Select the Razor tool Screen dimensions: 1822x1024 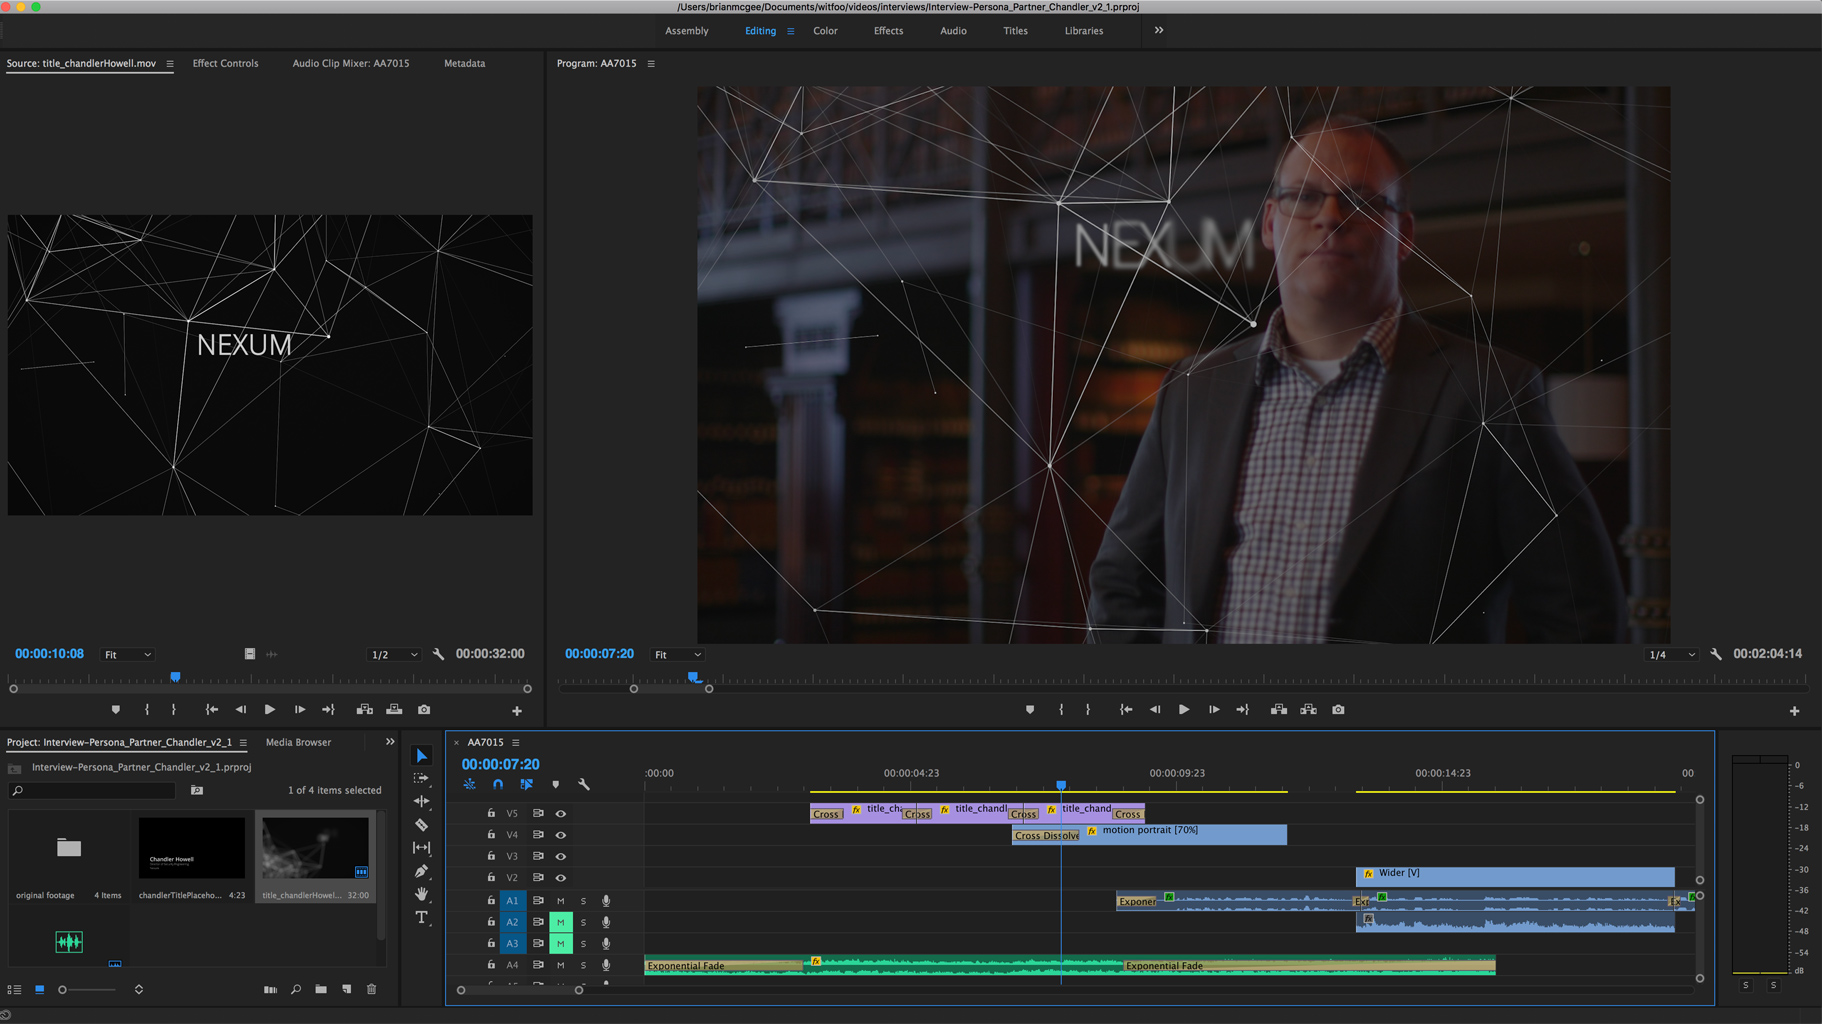click(x=421, y=825)
